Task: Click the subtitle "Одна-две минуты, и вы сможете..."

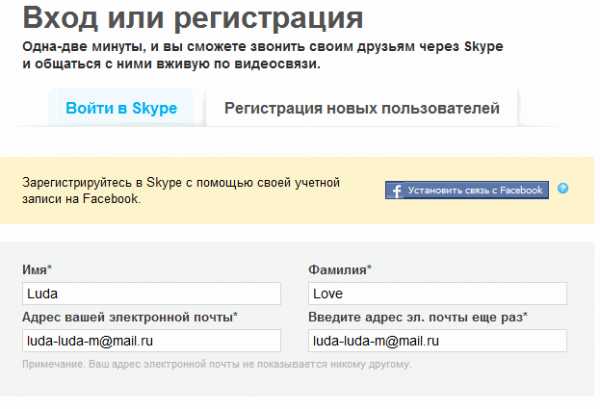Action: click(x=263, y=55)
